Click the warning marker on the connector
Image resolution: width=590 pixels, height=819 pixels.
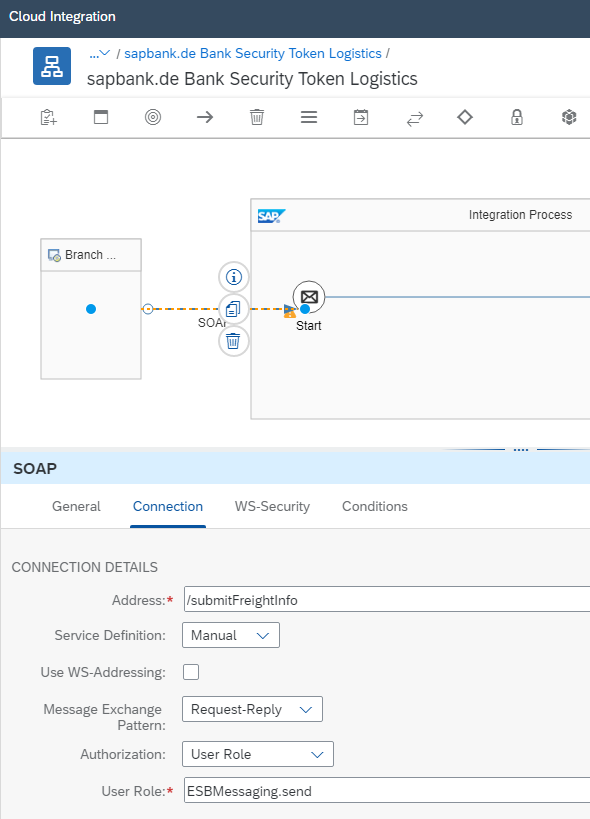click(x=290, y=314)
